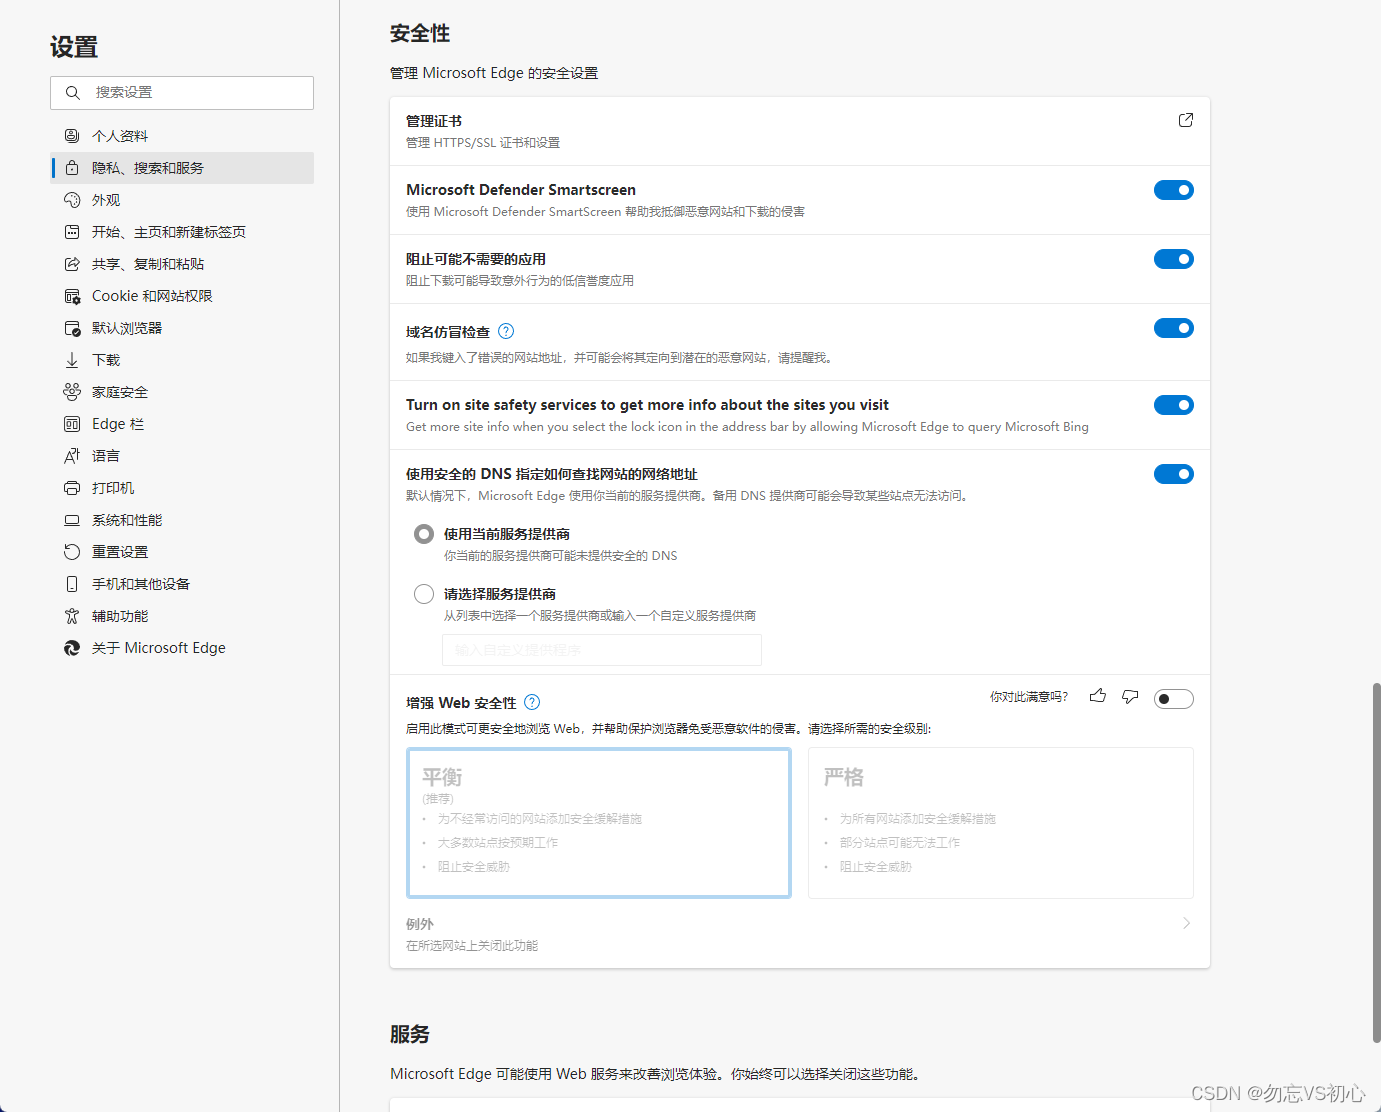Click the 关于 Microsoft Edge logo icon

pos(72,648)
